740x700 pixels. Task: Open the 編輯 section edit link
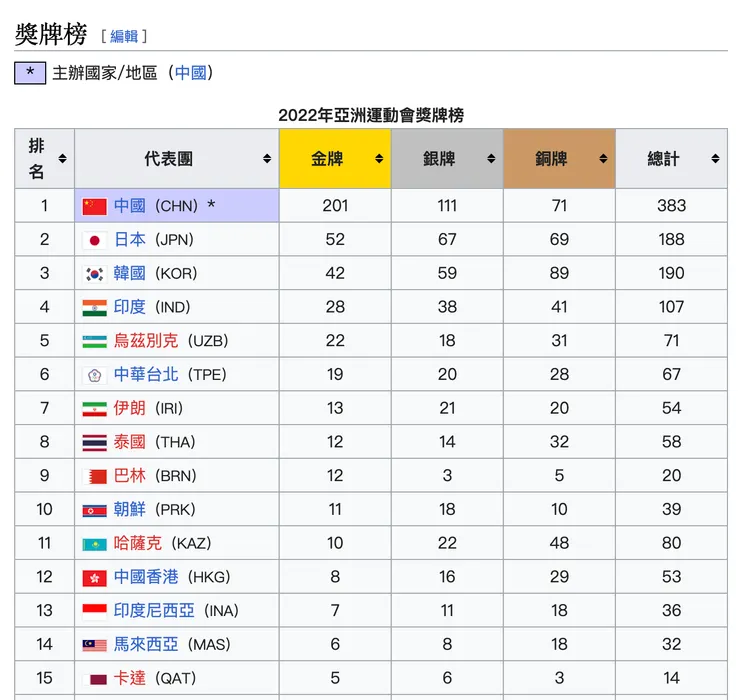pos(124,36)
